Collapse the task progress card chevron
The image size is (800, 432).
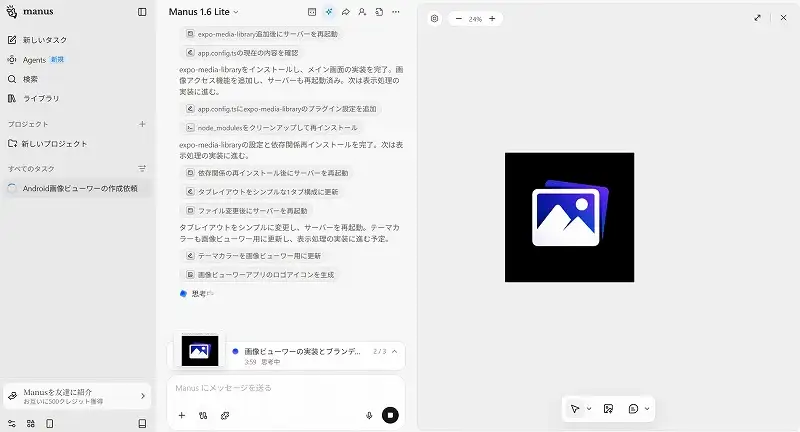[394, 351]
